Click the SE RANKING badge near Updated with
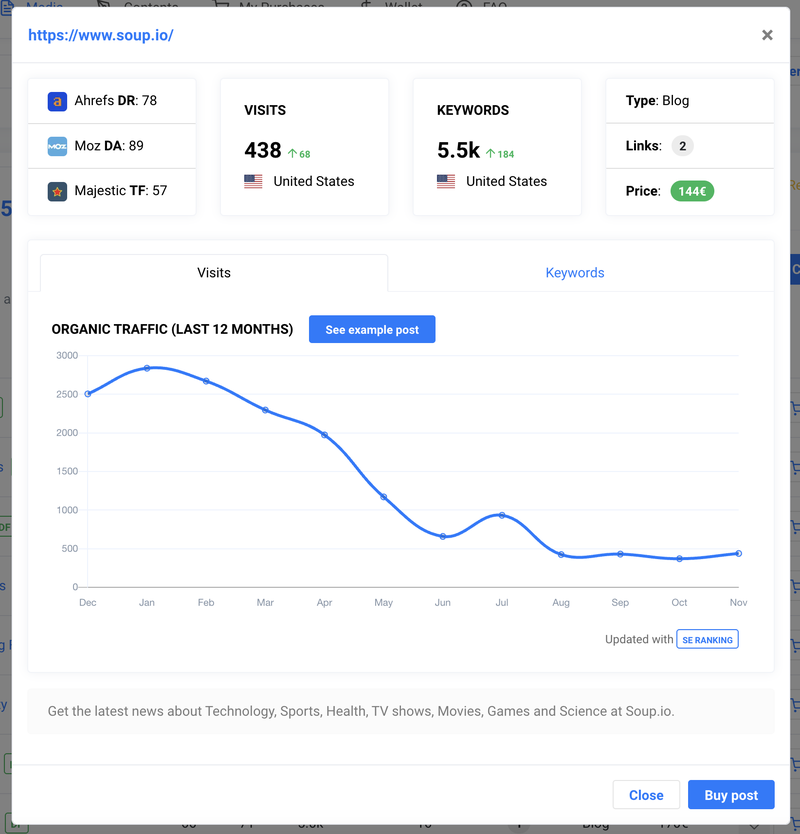Viewport: 800px width, 834px height. tap(707, 639)
